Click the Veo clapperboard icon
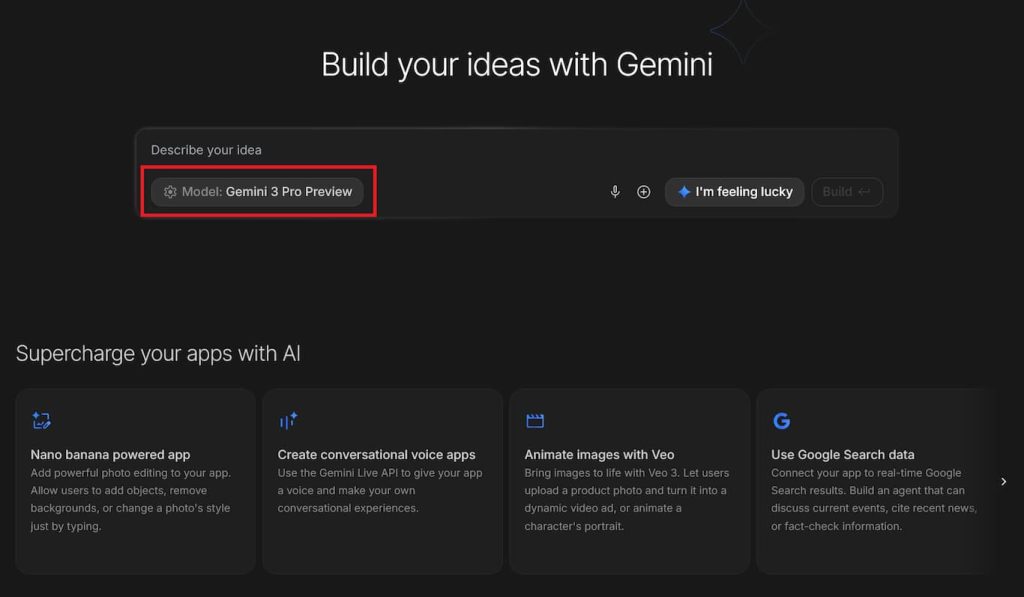This screenshot has height=597, width=1024. 535,421
